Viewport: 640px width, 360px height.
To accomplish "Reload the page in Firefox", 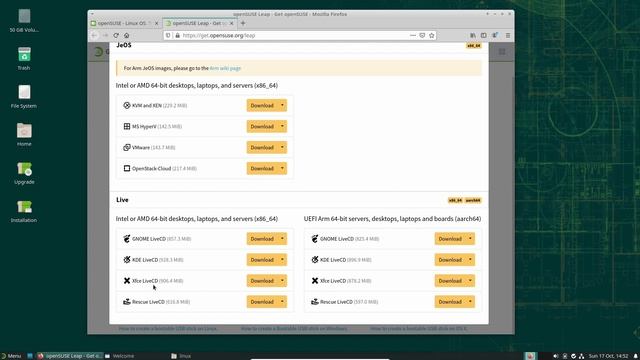I will 116,36.
